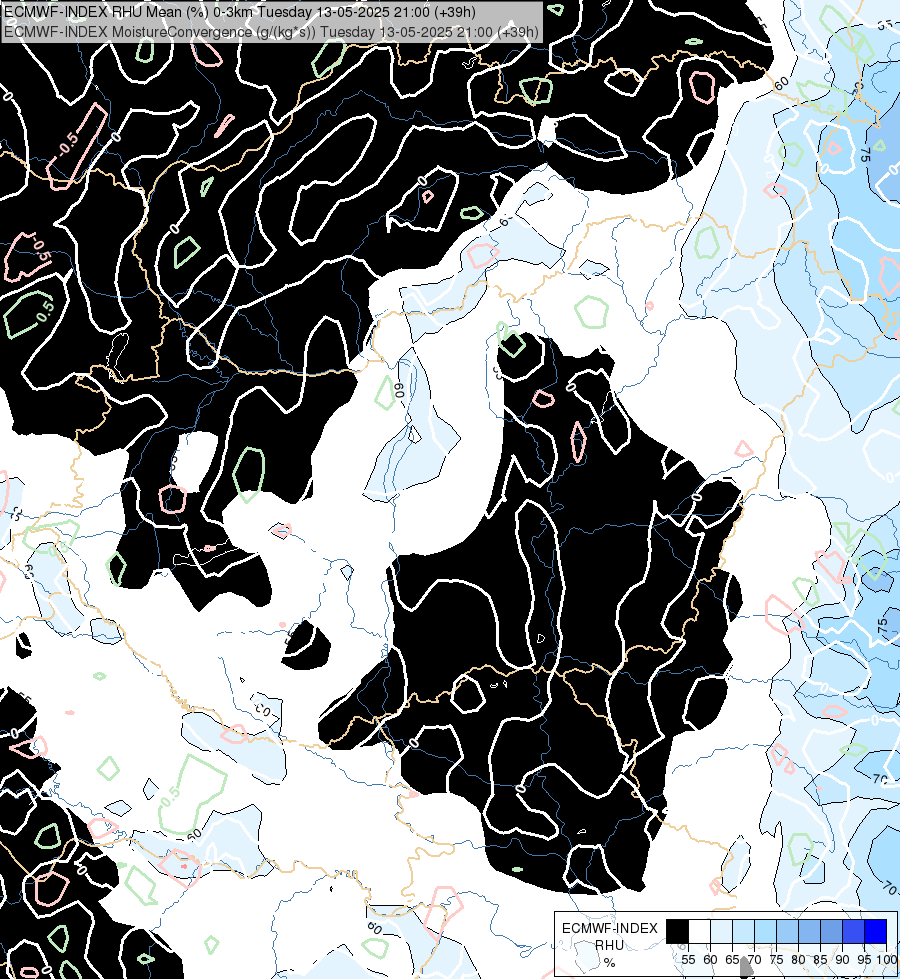This screenshot has height=979, width=900.
Task: Pick the white 55-60 legend swatch
Action: point(700,931)
